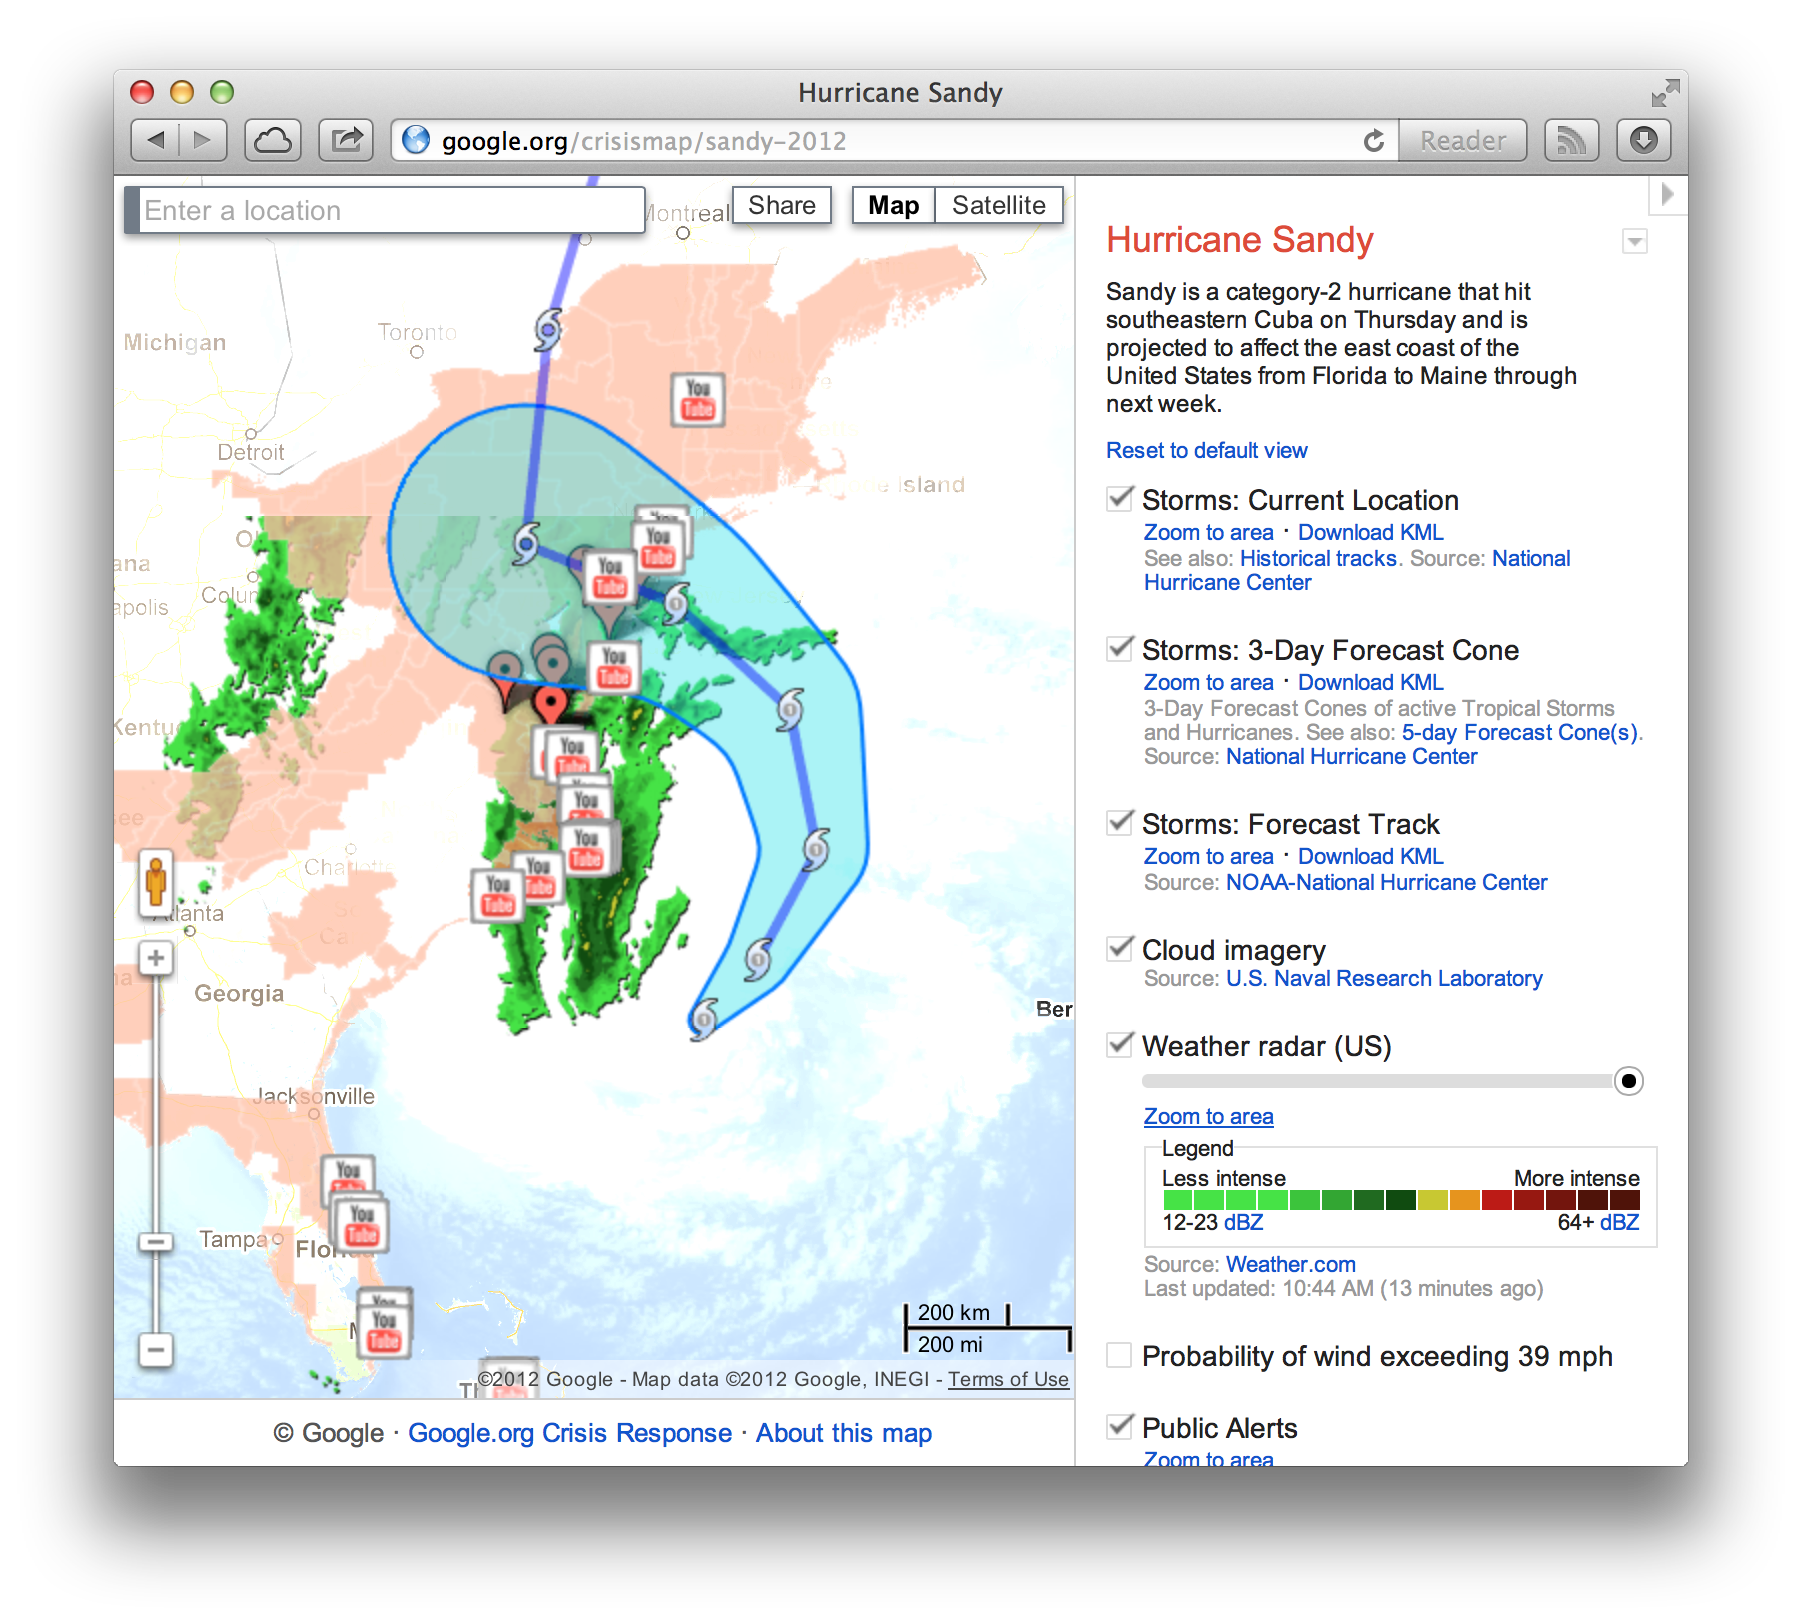The width and height of the screenshot is (1802, 1624).
Task: Click the Enter a location search field
Action: tap(390, 210)
